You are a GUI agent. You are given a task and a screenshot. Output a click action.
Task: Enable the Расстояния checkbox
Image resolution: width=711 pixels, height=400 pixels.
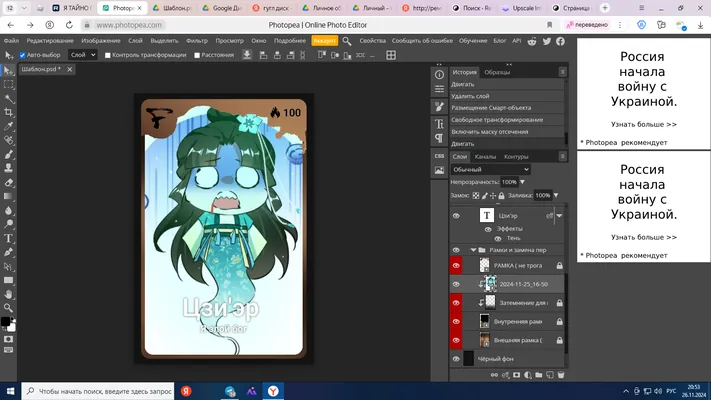point(197,55)
